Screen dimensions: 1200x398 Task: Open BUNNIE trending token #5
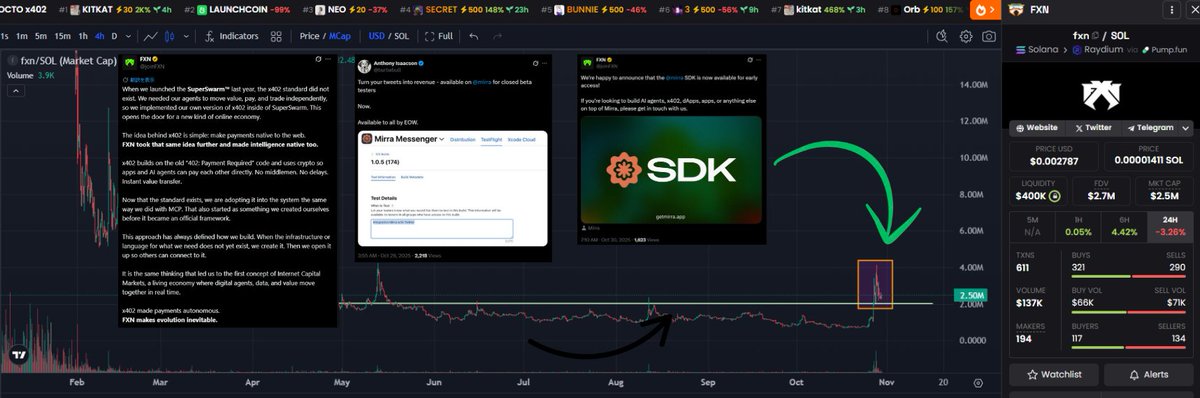pyautogui.click(x=593, y=10)
